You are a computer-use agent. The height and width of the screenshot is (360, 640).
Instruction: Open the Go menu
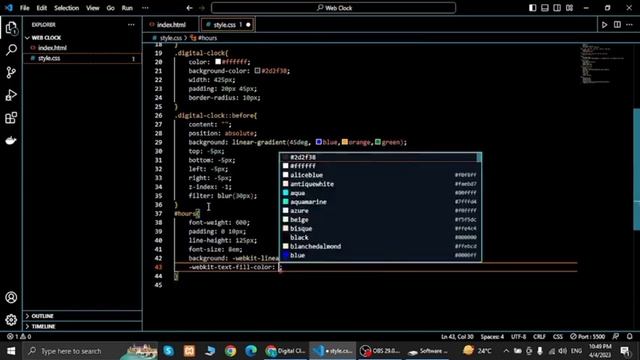(x=111, y=8)
